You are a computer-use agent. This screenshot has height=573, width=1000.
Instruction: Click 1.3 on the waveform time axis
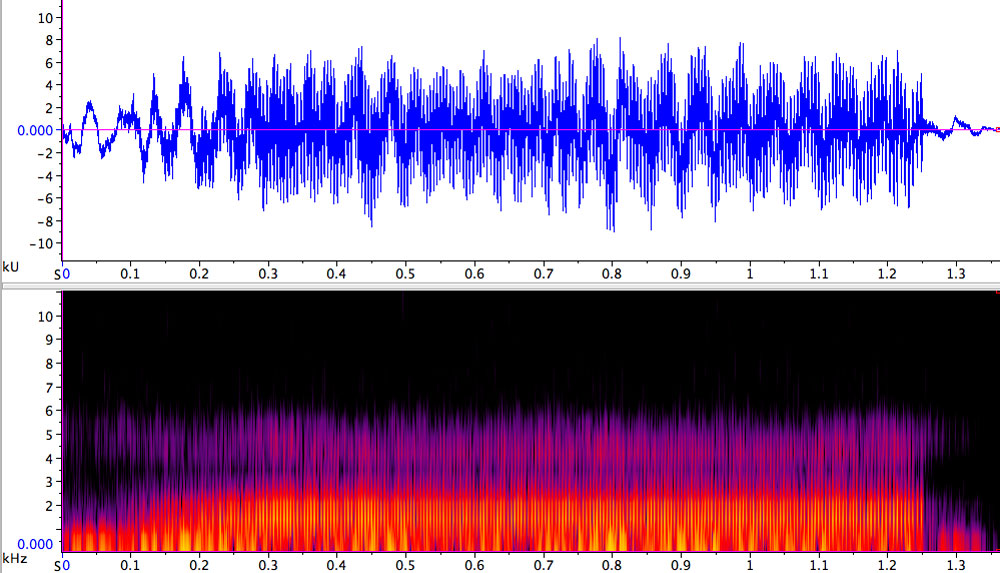956,274
